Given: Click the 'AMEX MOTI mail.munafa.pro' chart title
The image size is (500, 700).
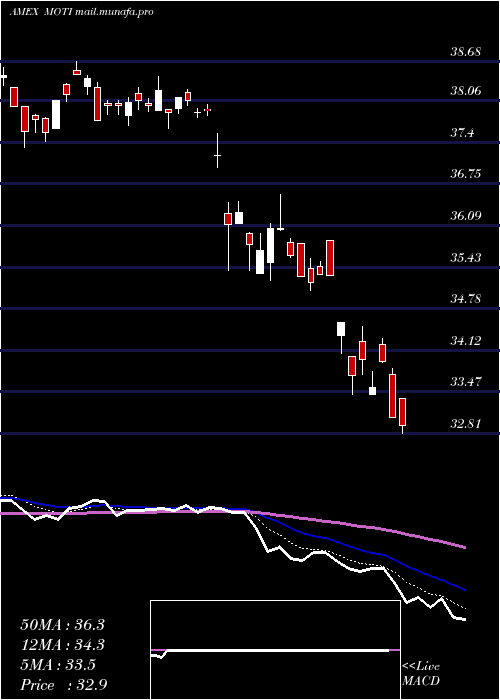Looking at the screenshot, I should point(82,12).
